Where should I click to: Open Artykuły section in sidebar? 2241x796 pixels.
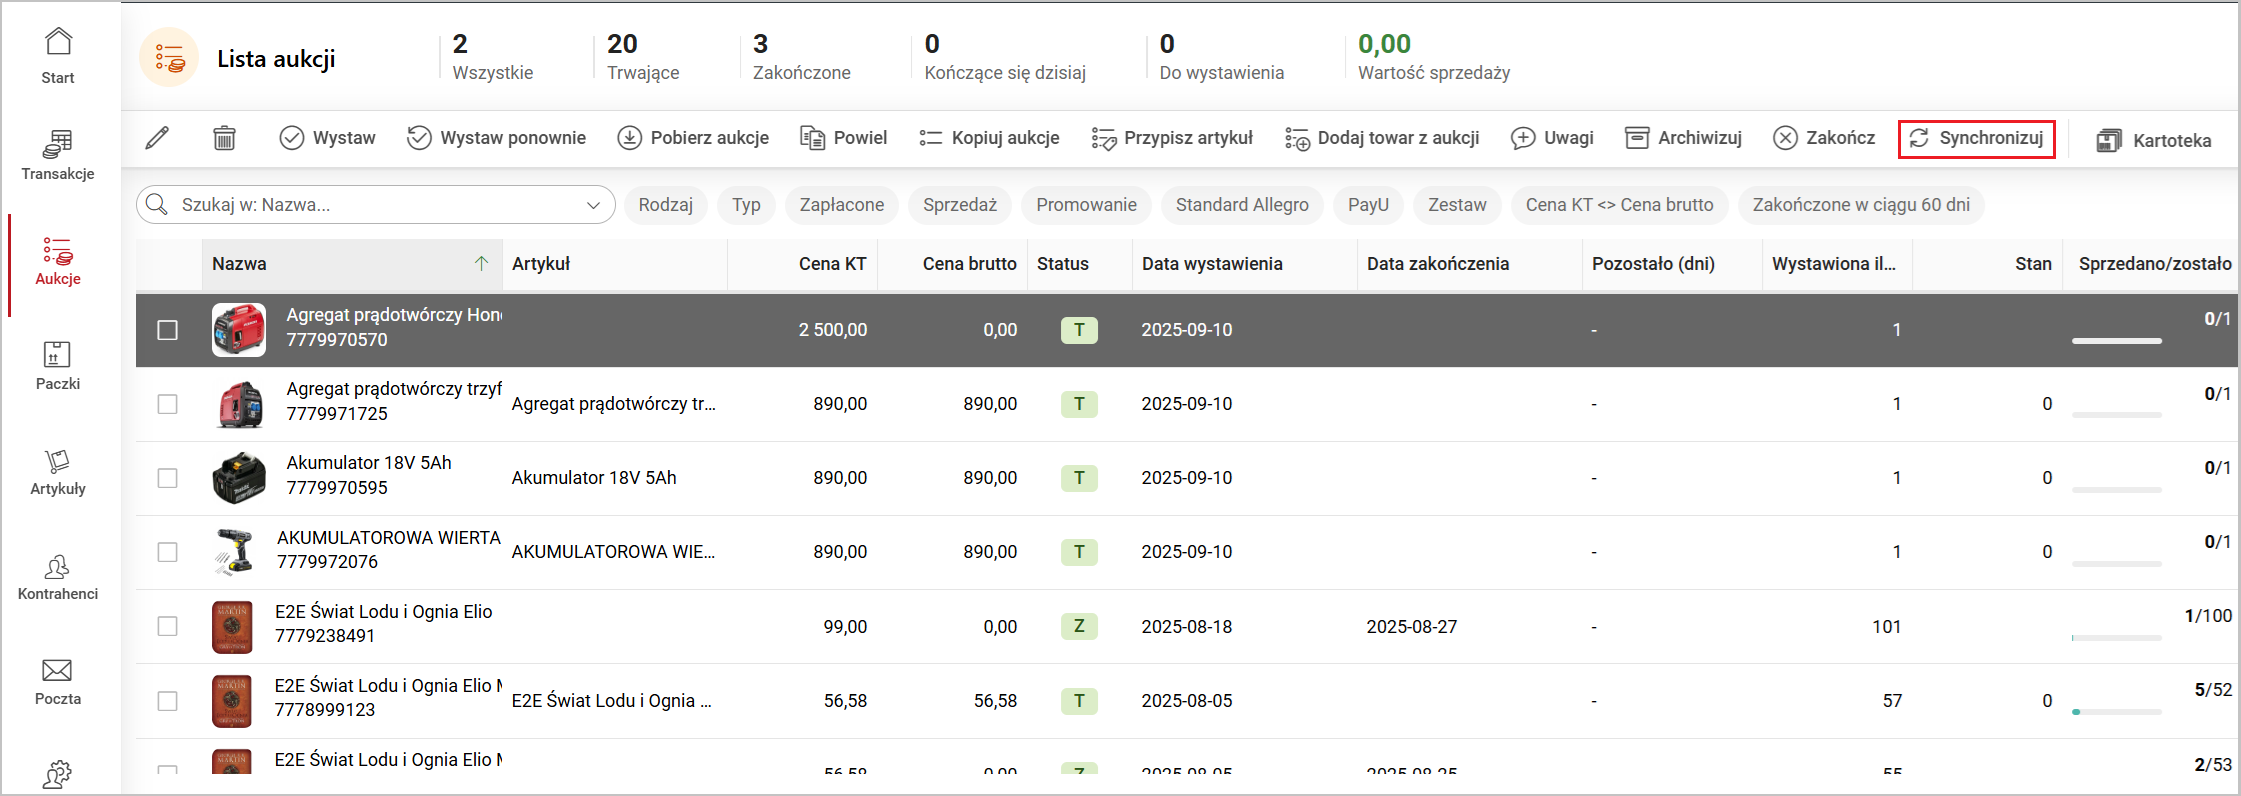(58, 471)
